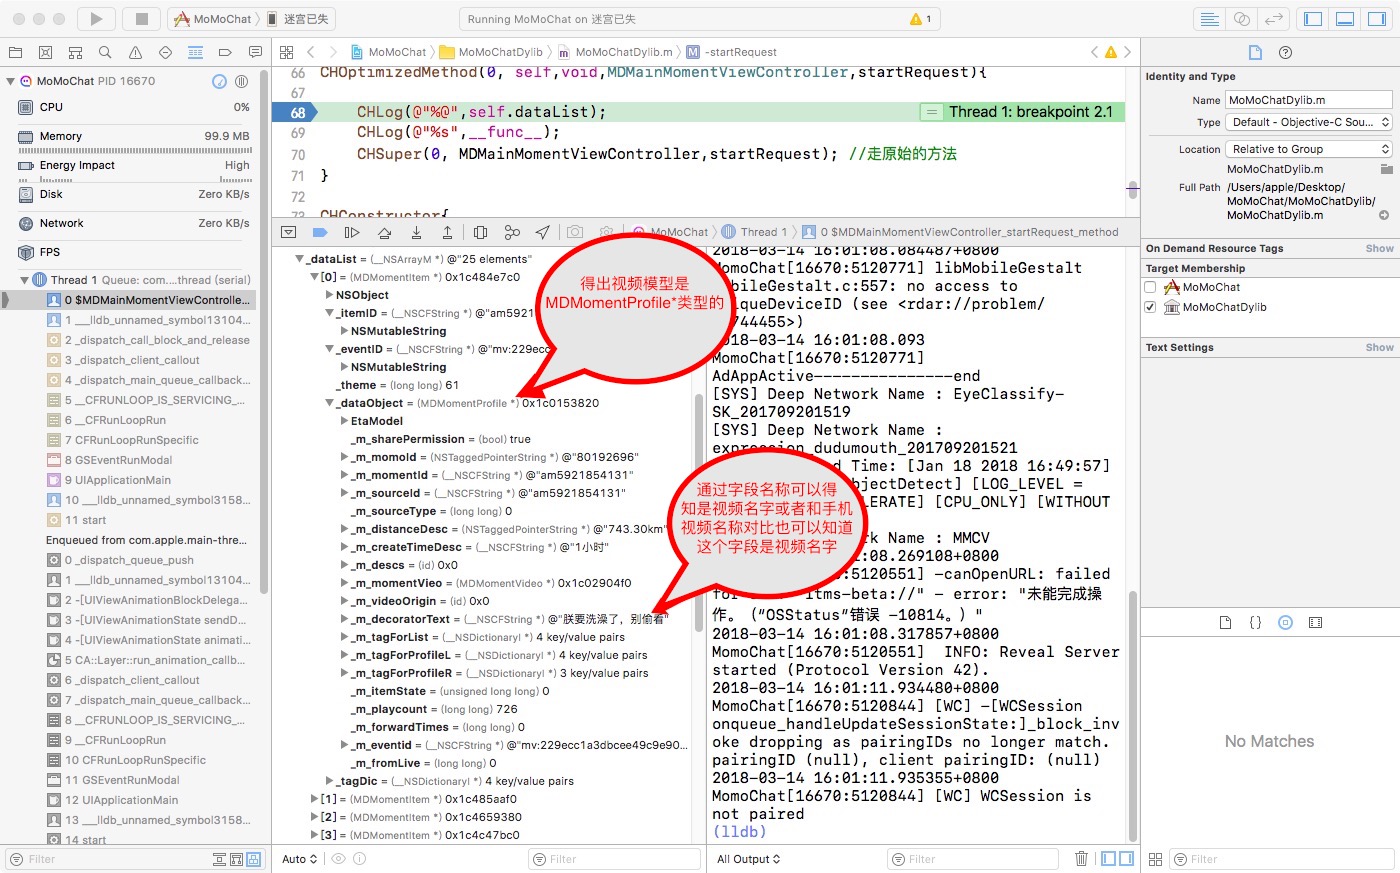Viewport: 1400px width, 873px height.
Task: Open Debug View Hierarchy icon
Action: [480, 232]
